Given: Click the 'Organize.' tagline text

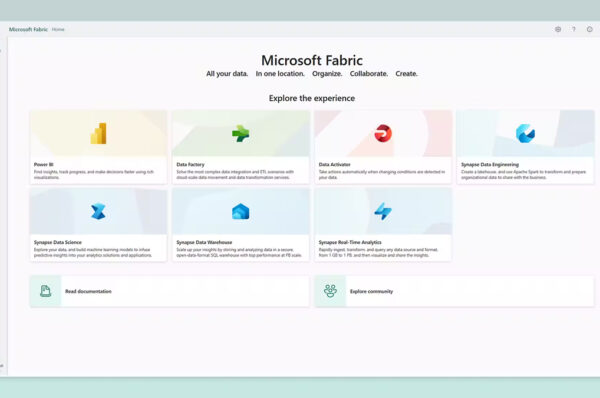Looking at the screenshot, I should (x=327, y=73).
